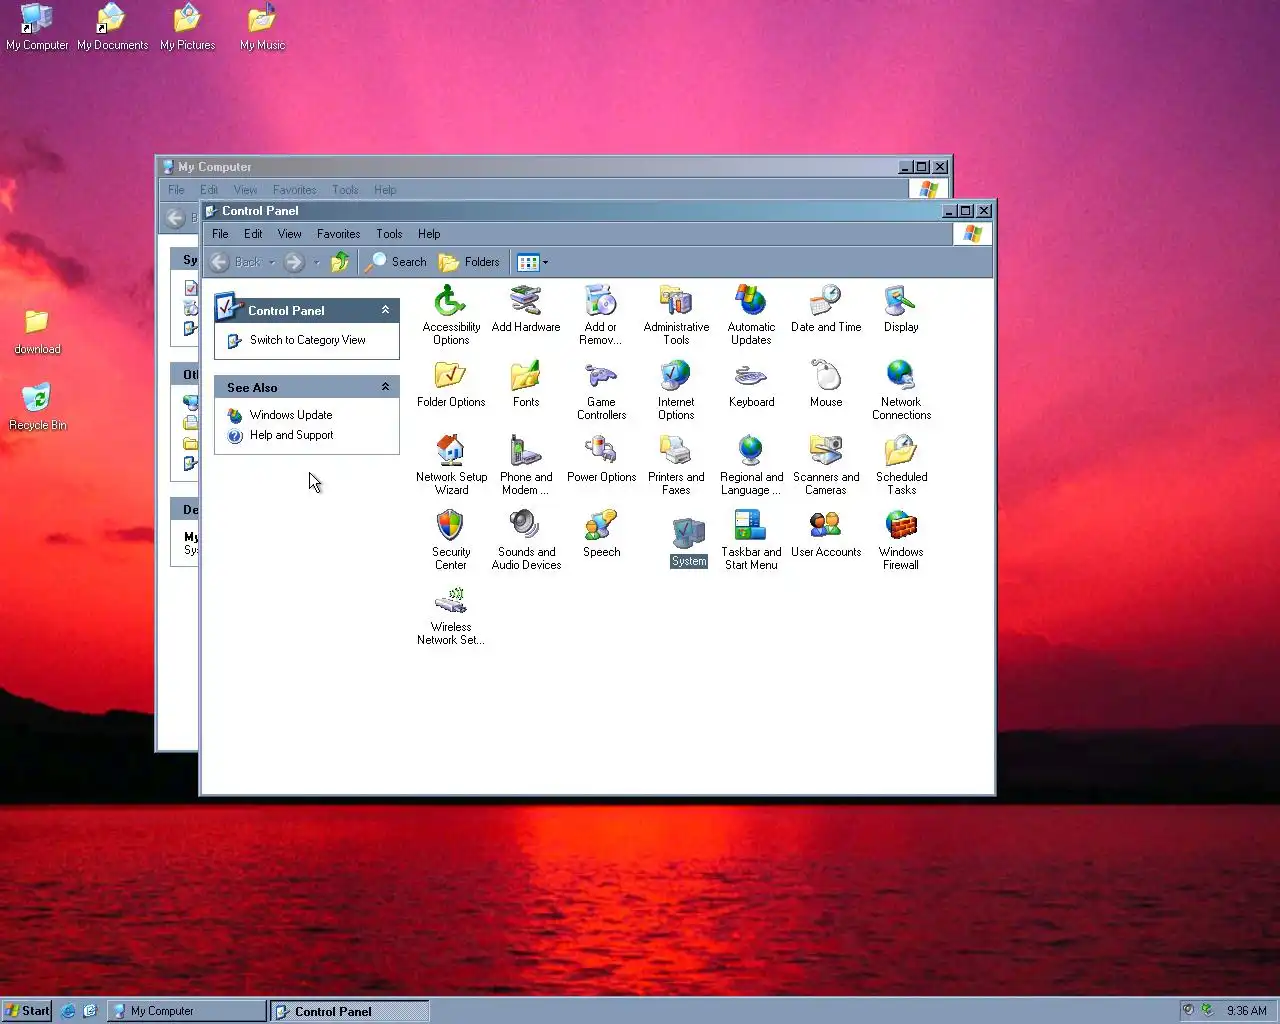Open the Favorites menu in Control Panel
Viewport: 1280px width, 1024px height.
338,234
